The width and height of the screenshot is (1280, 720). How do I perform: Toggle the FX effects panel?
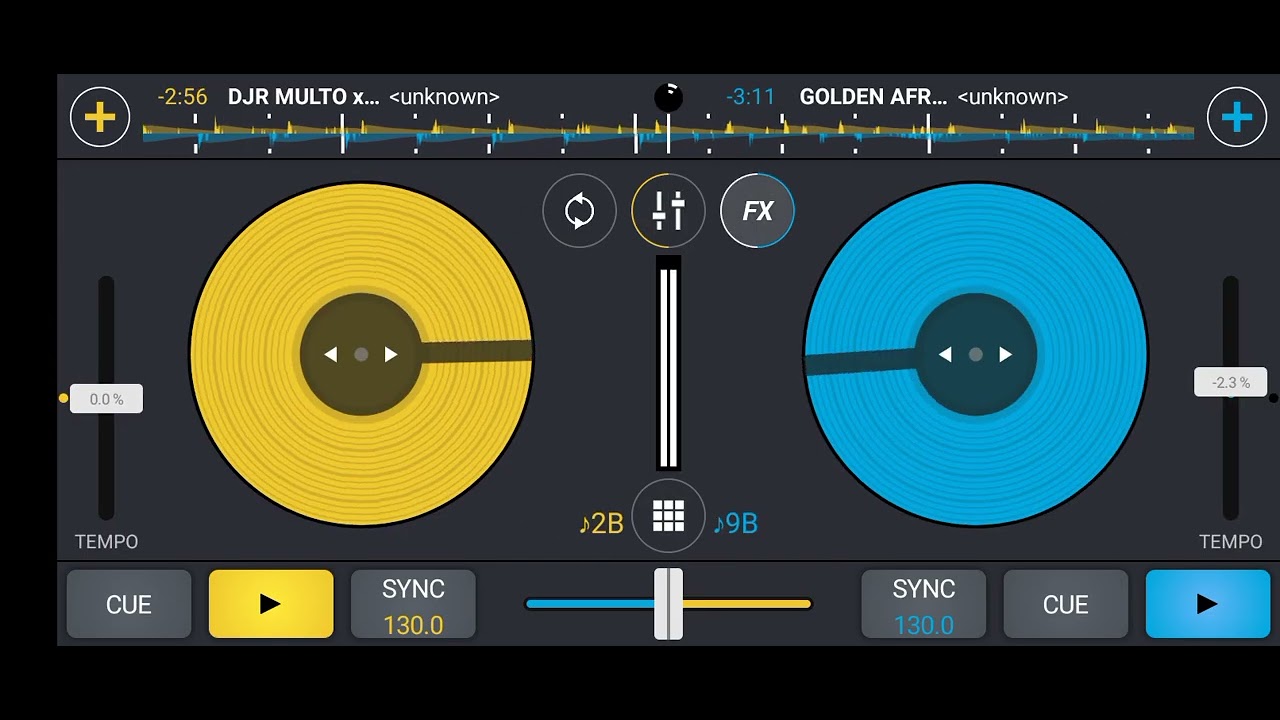757,211
